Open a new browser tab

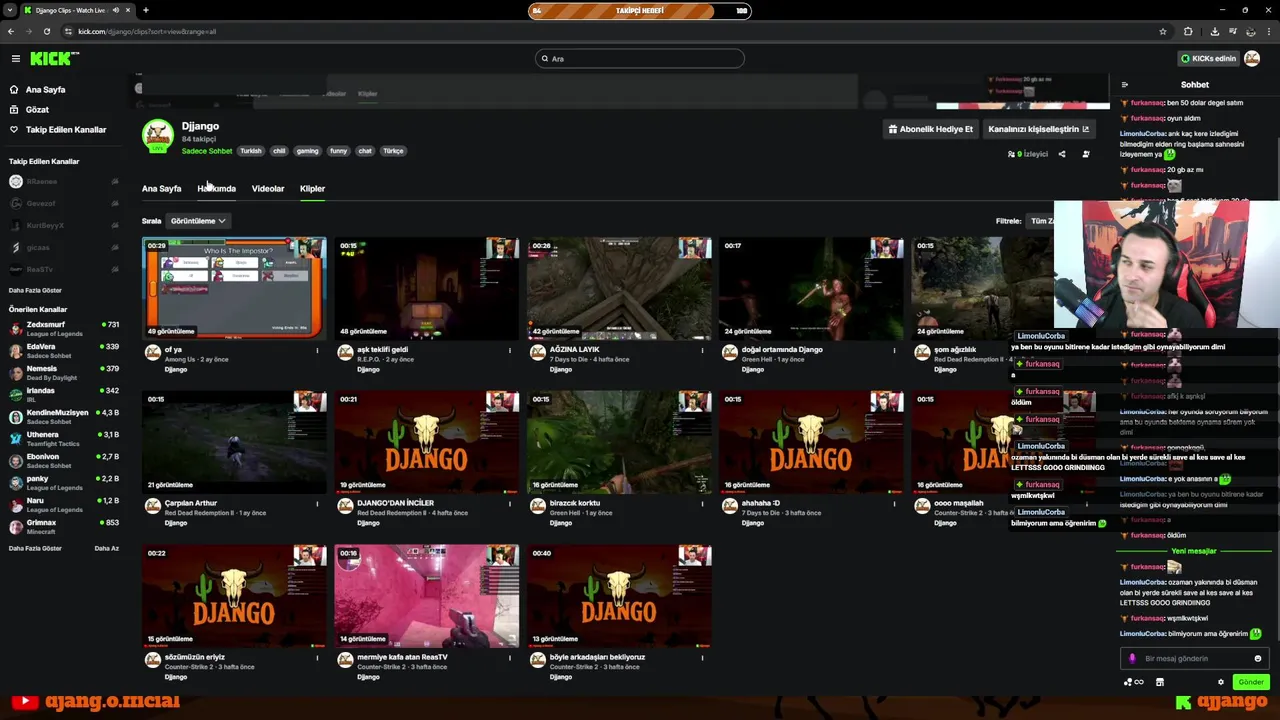pyautogui.click(x=145, y=10)
